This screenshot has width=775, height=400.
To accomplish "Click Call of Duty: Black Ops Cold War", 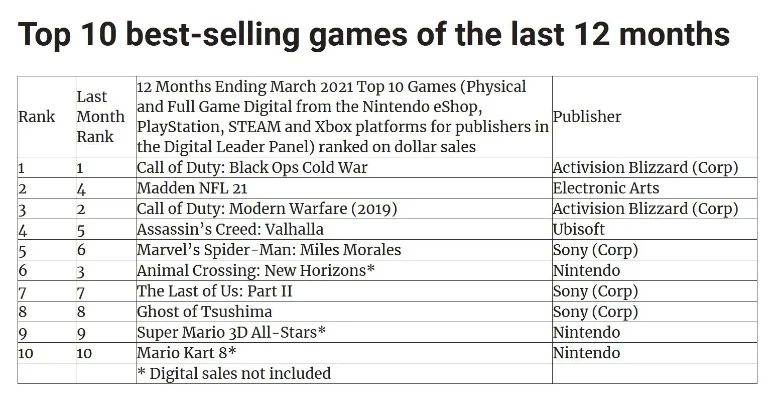I will [x=252, y=168].
